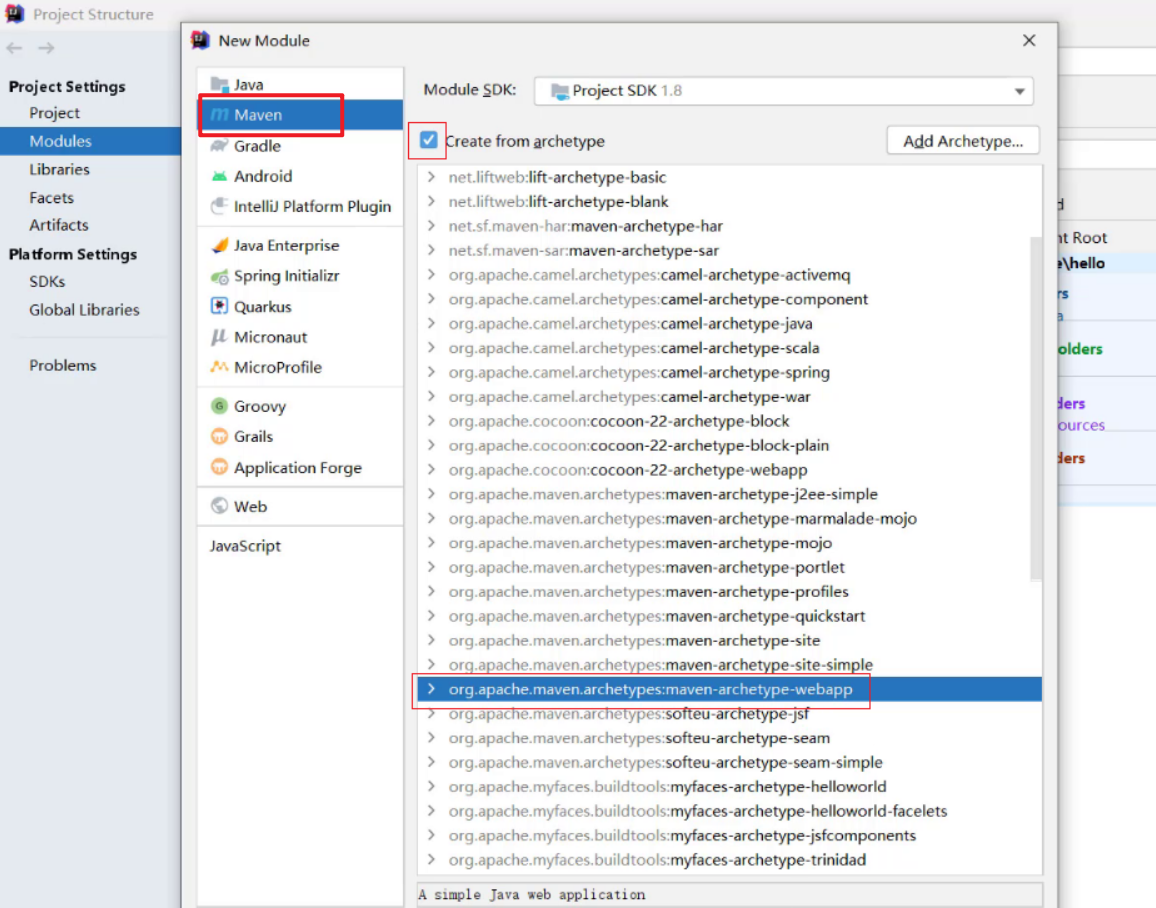Viewport: 1156px width, 908px height.
Task: Select myfaces-archetype-helloworld-facelets row
Action: coord(730,810)
